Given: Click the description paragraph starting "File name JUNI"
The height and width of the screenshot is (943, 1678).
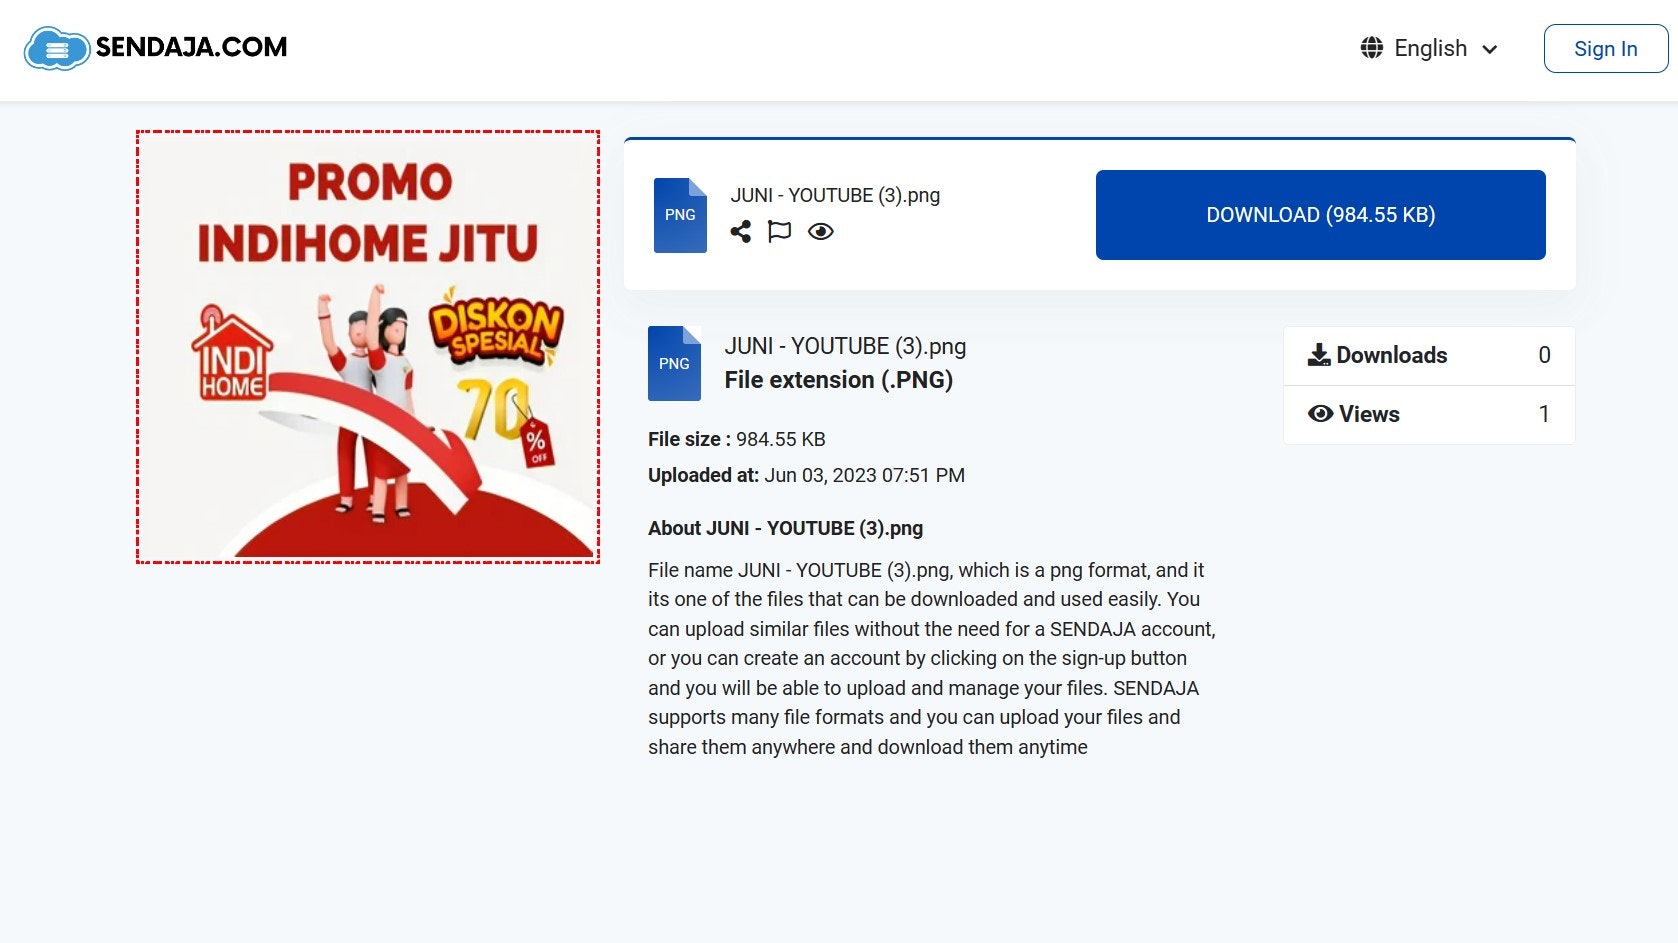Looking at the screenshot, I should click(932, 658).
